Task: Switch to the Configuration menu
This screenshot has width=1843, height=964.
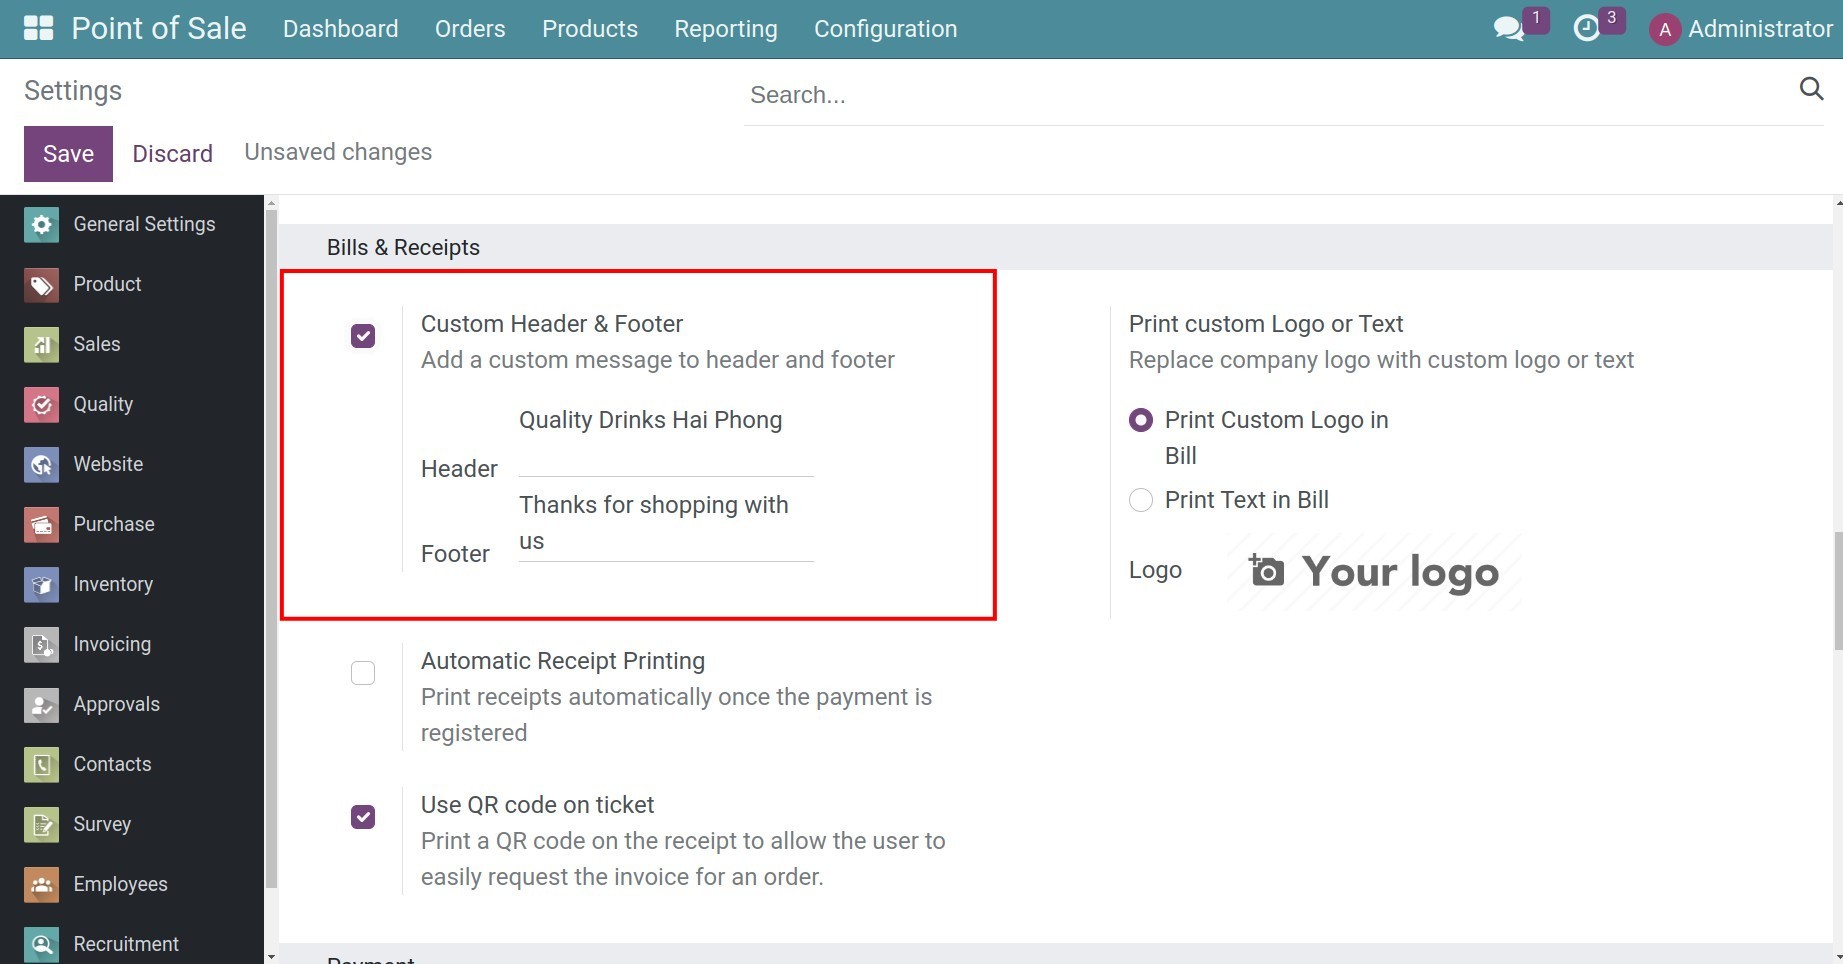Action: coord(884,28)
